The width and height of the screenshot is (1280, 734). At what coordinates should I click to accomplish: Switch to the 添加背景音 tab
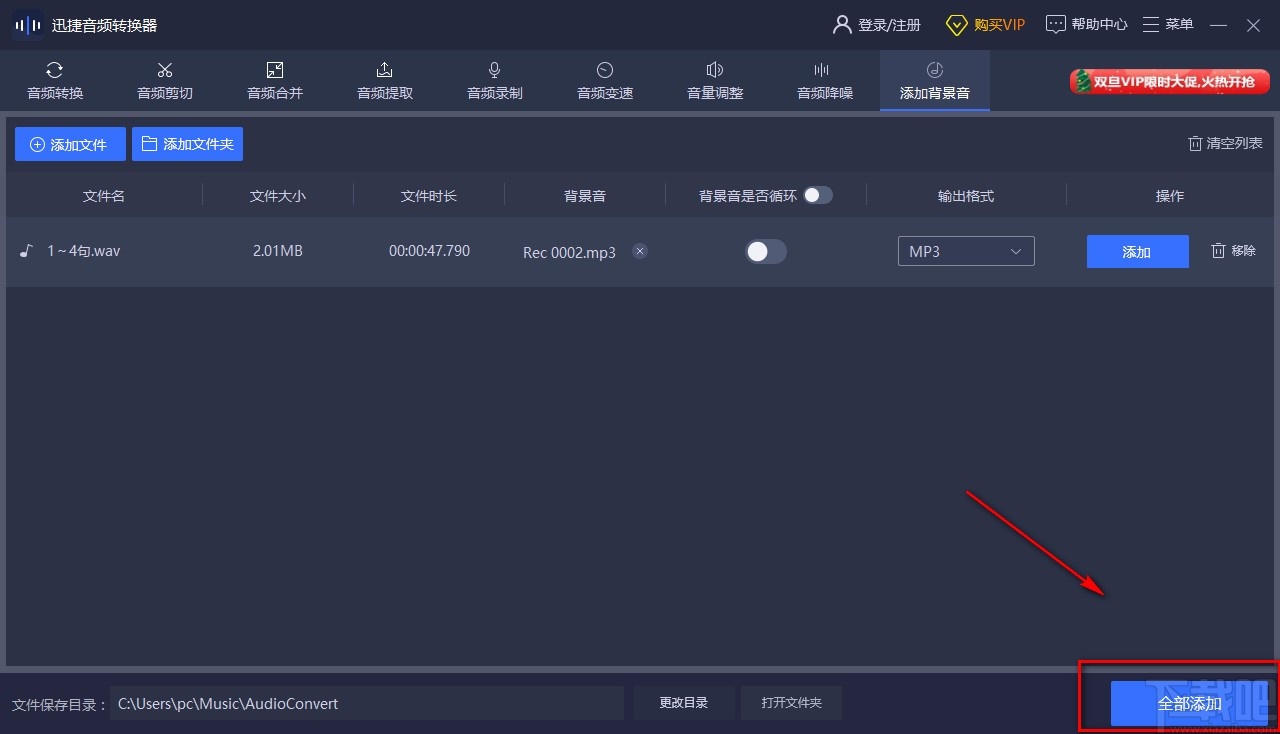pos(934,80)
